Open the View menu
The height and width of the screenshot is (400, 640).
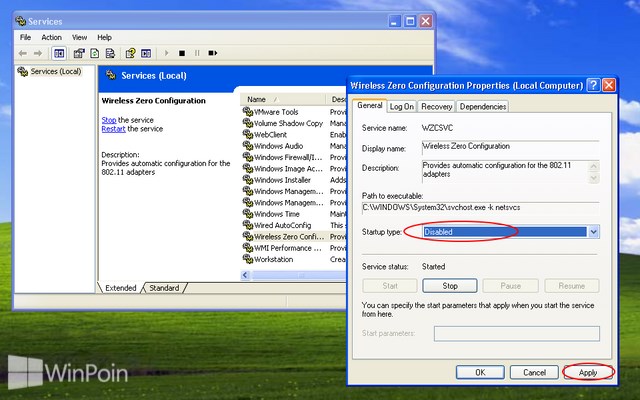pyautogui.click(x=79, y=37)
